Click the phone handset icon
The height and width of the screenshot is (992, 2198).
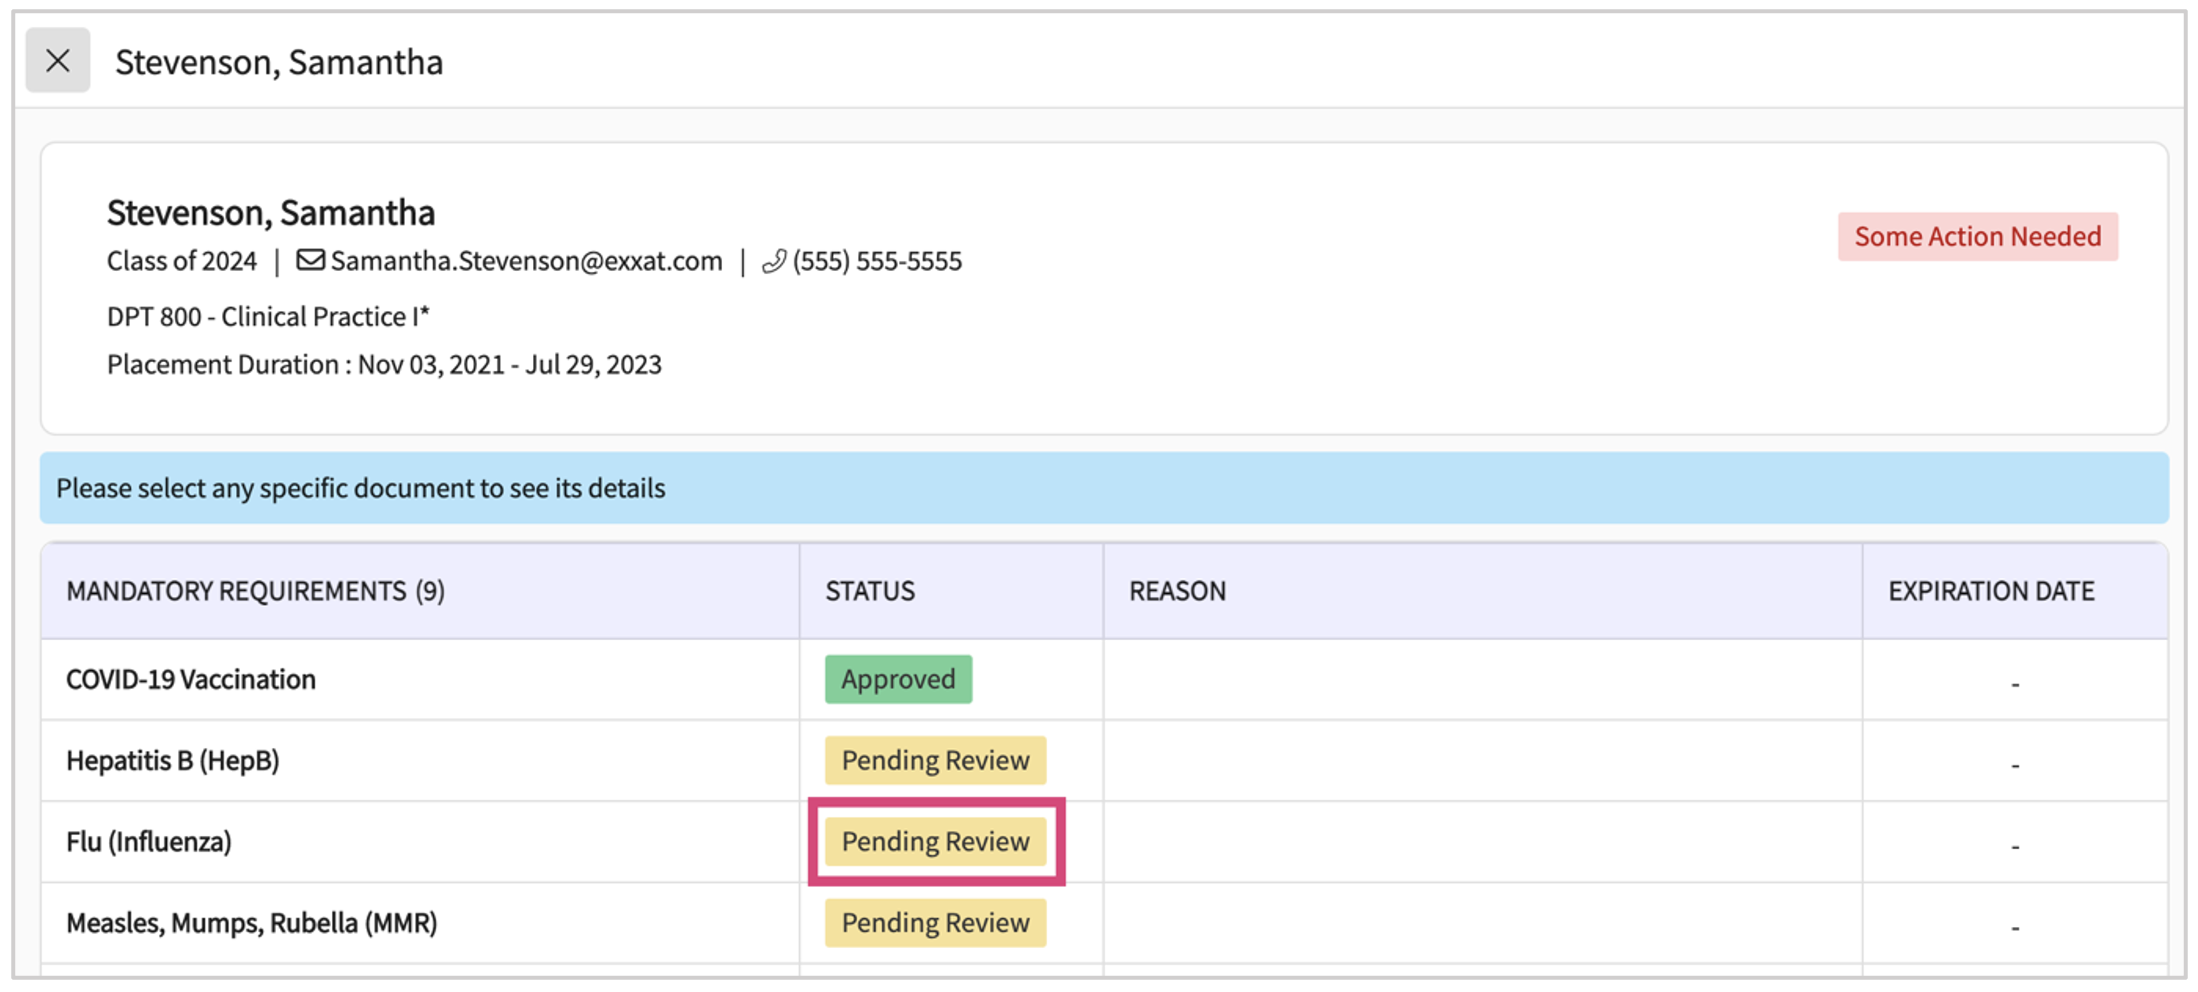774,262
